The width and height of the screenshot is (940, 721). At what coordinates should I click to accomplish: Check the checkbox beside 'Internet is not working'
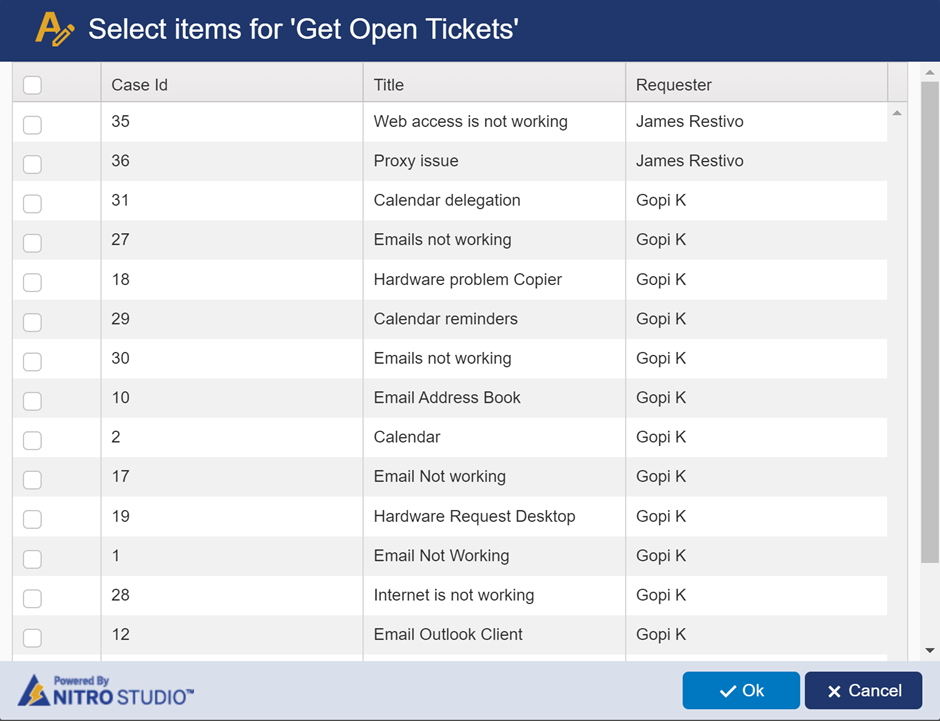[31, 597]
